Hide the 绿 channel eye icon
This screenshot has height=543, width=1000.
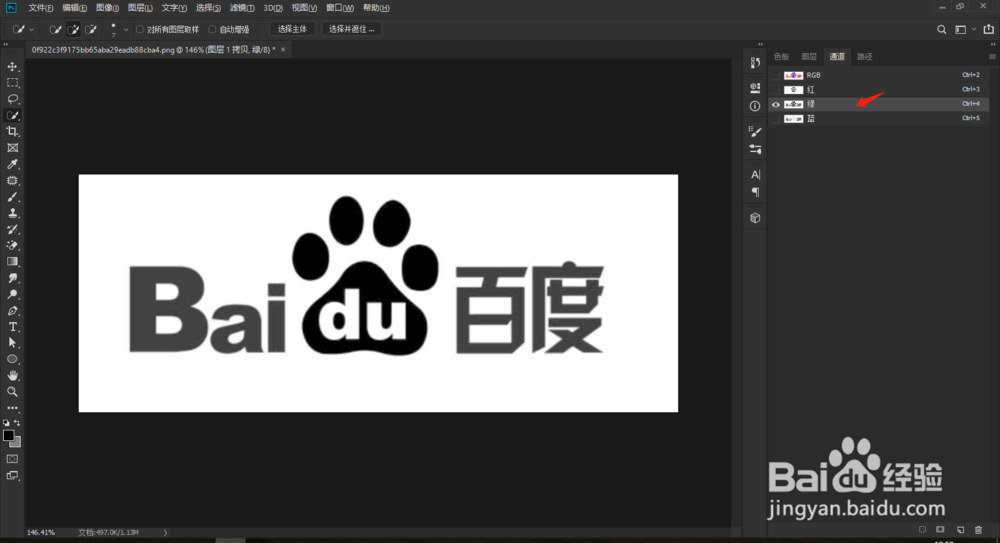[x=776, y=105]
